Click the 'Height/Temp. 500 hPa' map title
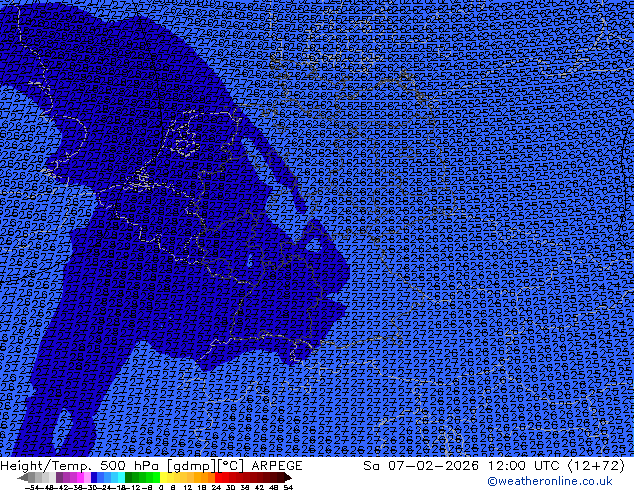The width and height of the screenshot is (634, 490). [x=81, y=466]
